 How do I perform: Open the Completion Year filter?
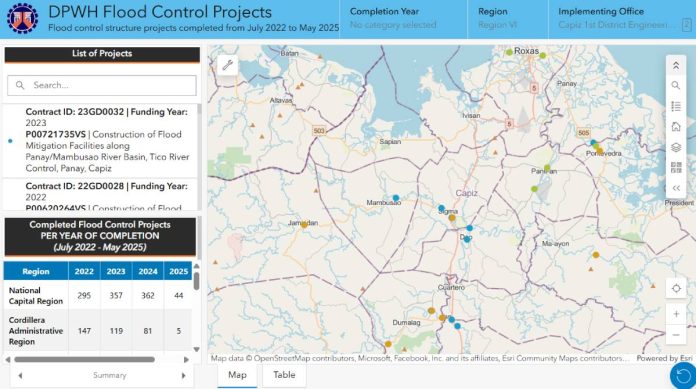tap(403, 19)
